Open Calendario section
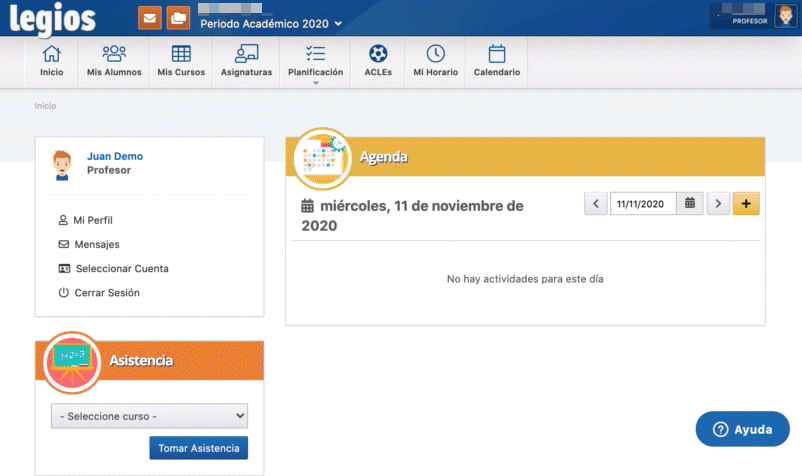Image resolution: width=802 pixels, height=476 pixels. click(497, 61)
